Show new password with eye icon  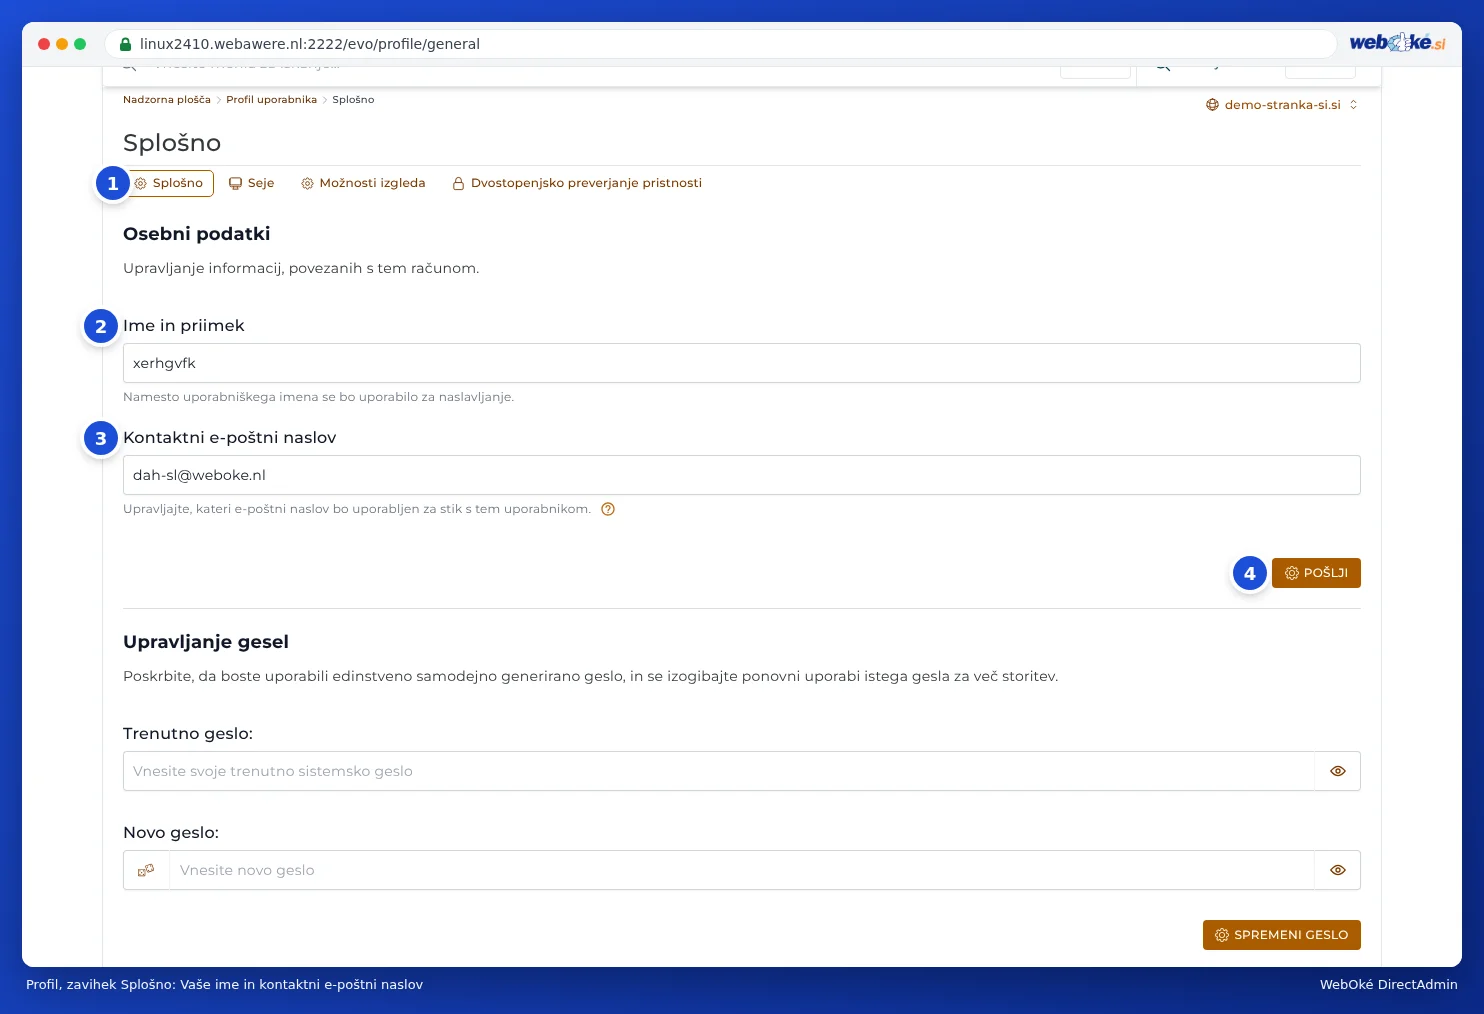point(1338,870)
